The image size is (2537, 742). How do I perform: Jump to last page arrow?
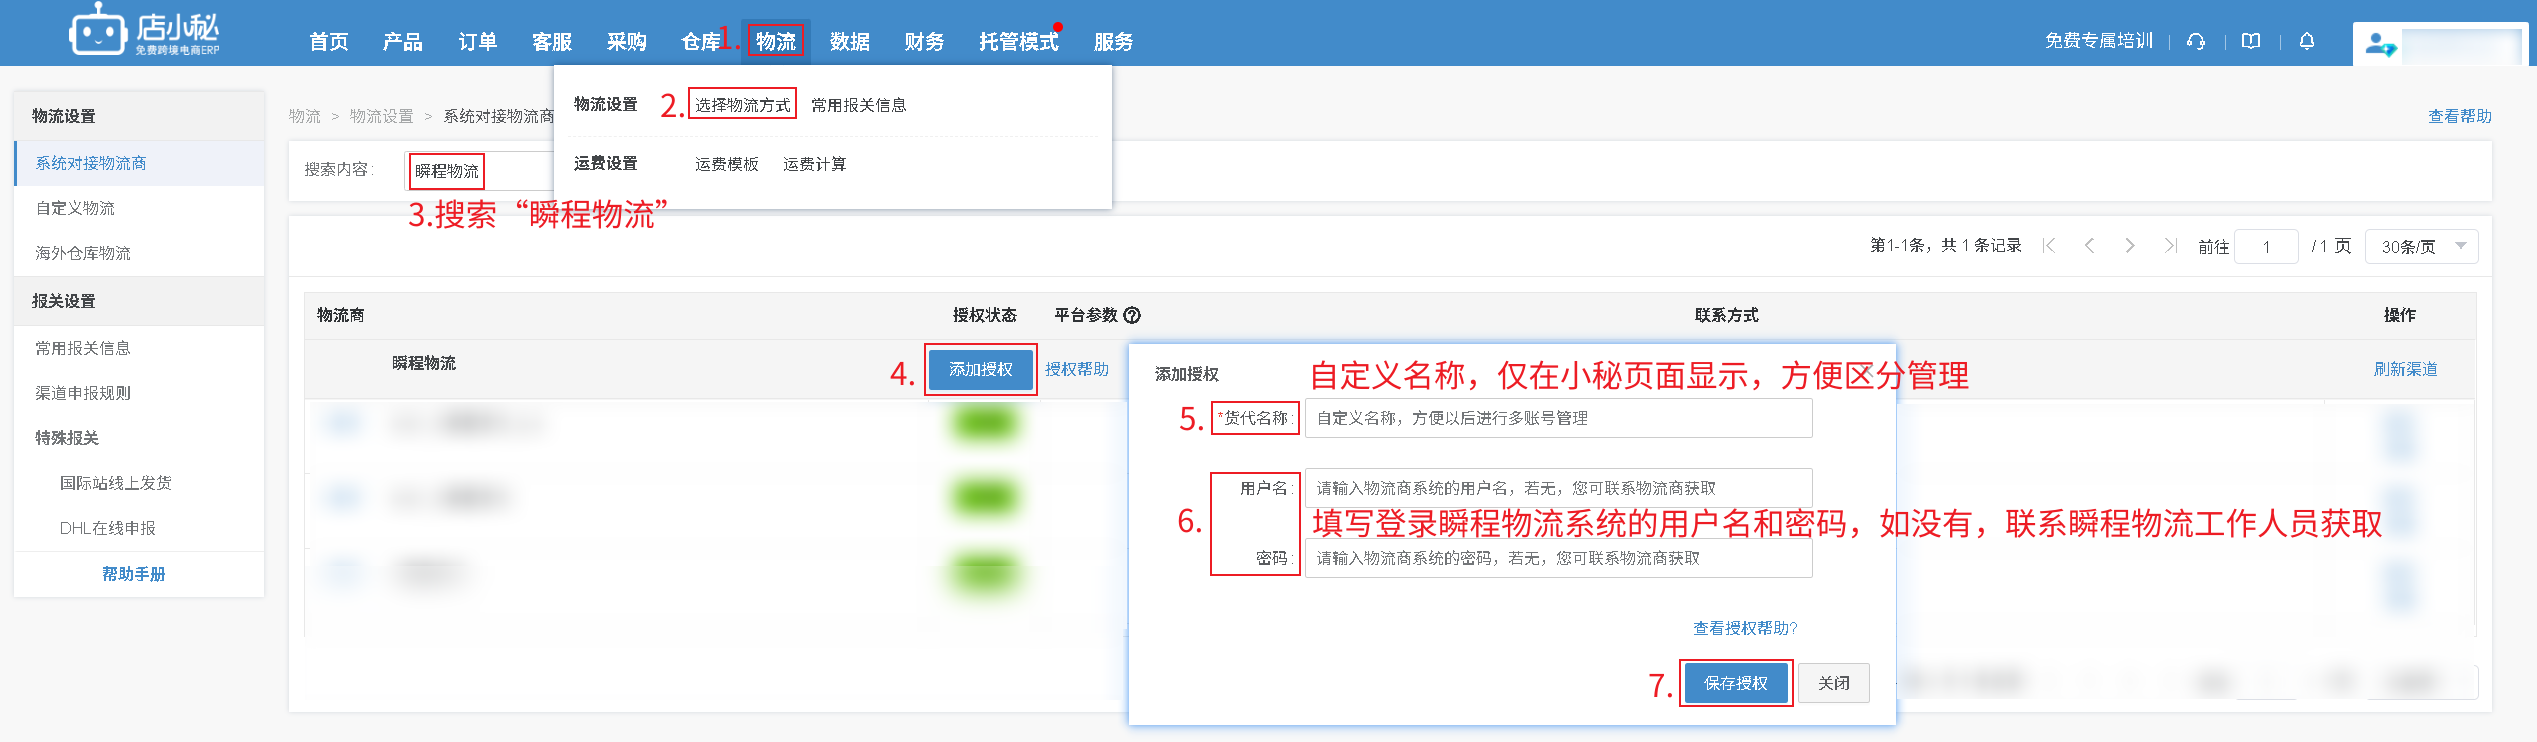[2170, 246]
